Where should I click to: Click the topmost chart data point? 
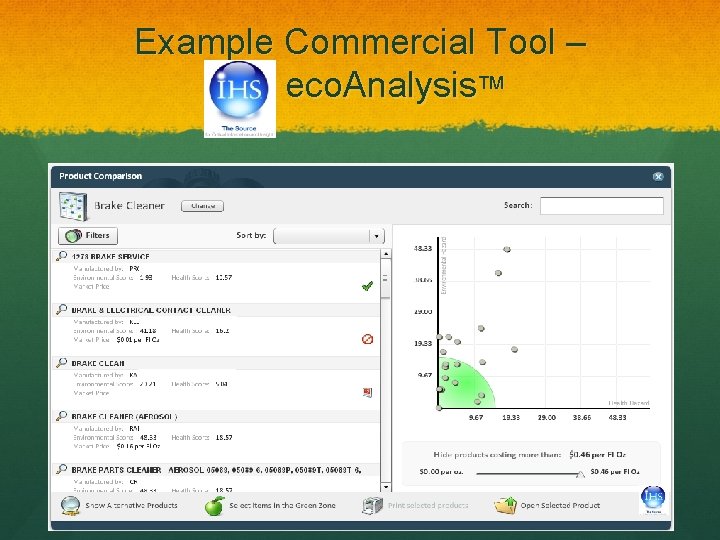507,249
